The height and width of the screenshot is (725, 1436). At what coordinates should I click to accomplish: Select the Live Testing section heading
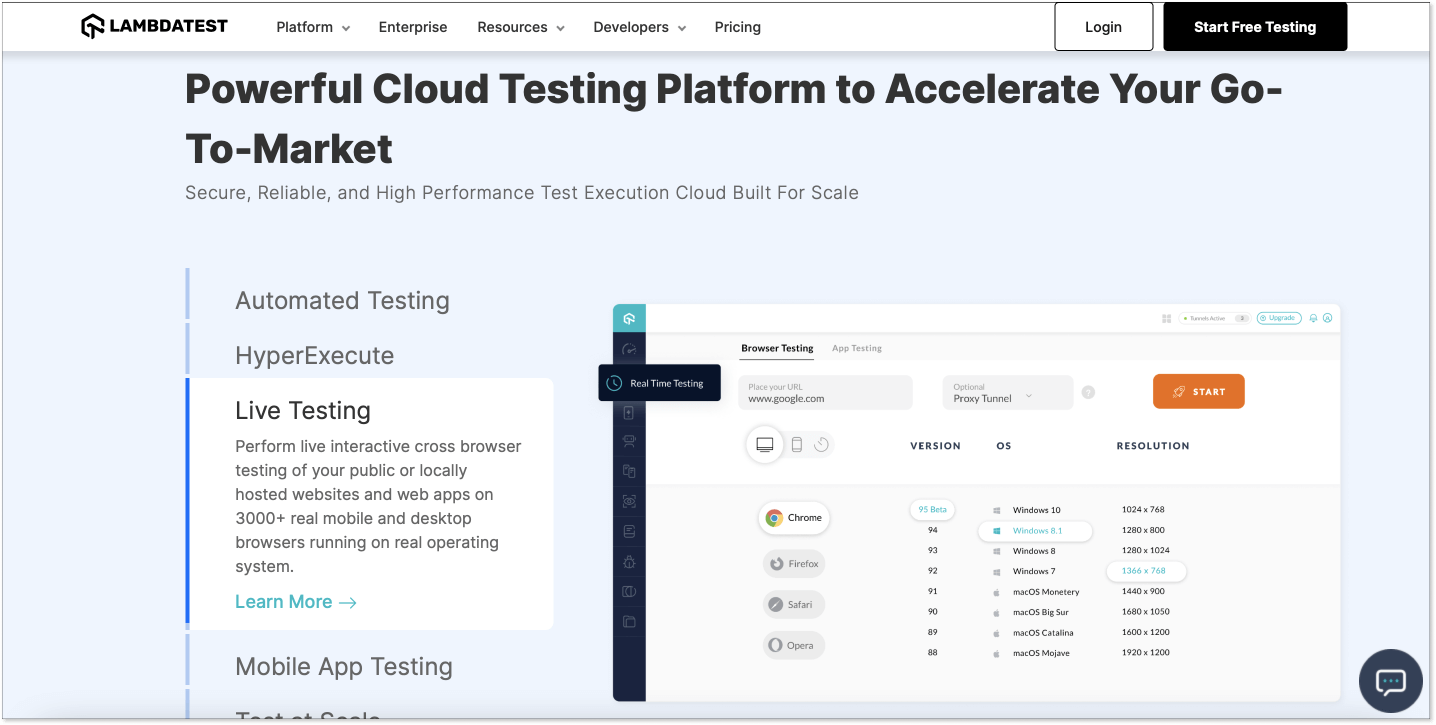tap(303, 410)
